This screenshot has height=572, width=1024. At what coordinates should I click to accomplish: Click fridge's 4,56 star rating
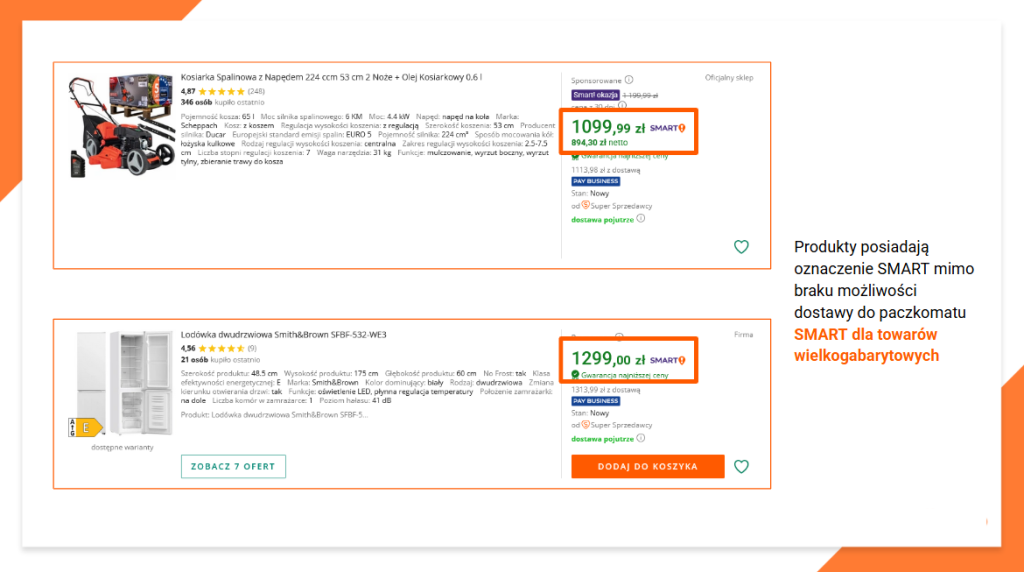coord(213,348)
